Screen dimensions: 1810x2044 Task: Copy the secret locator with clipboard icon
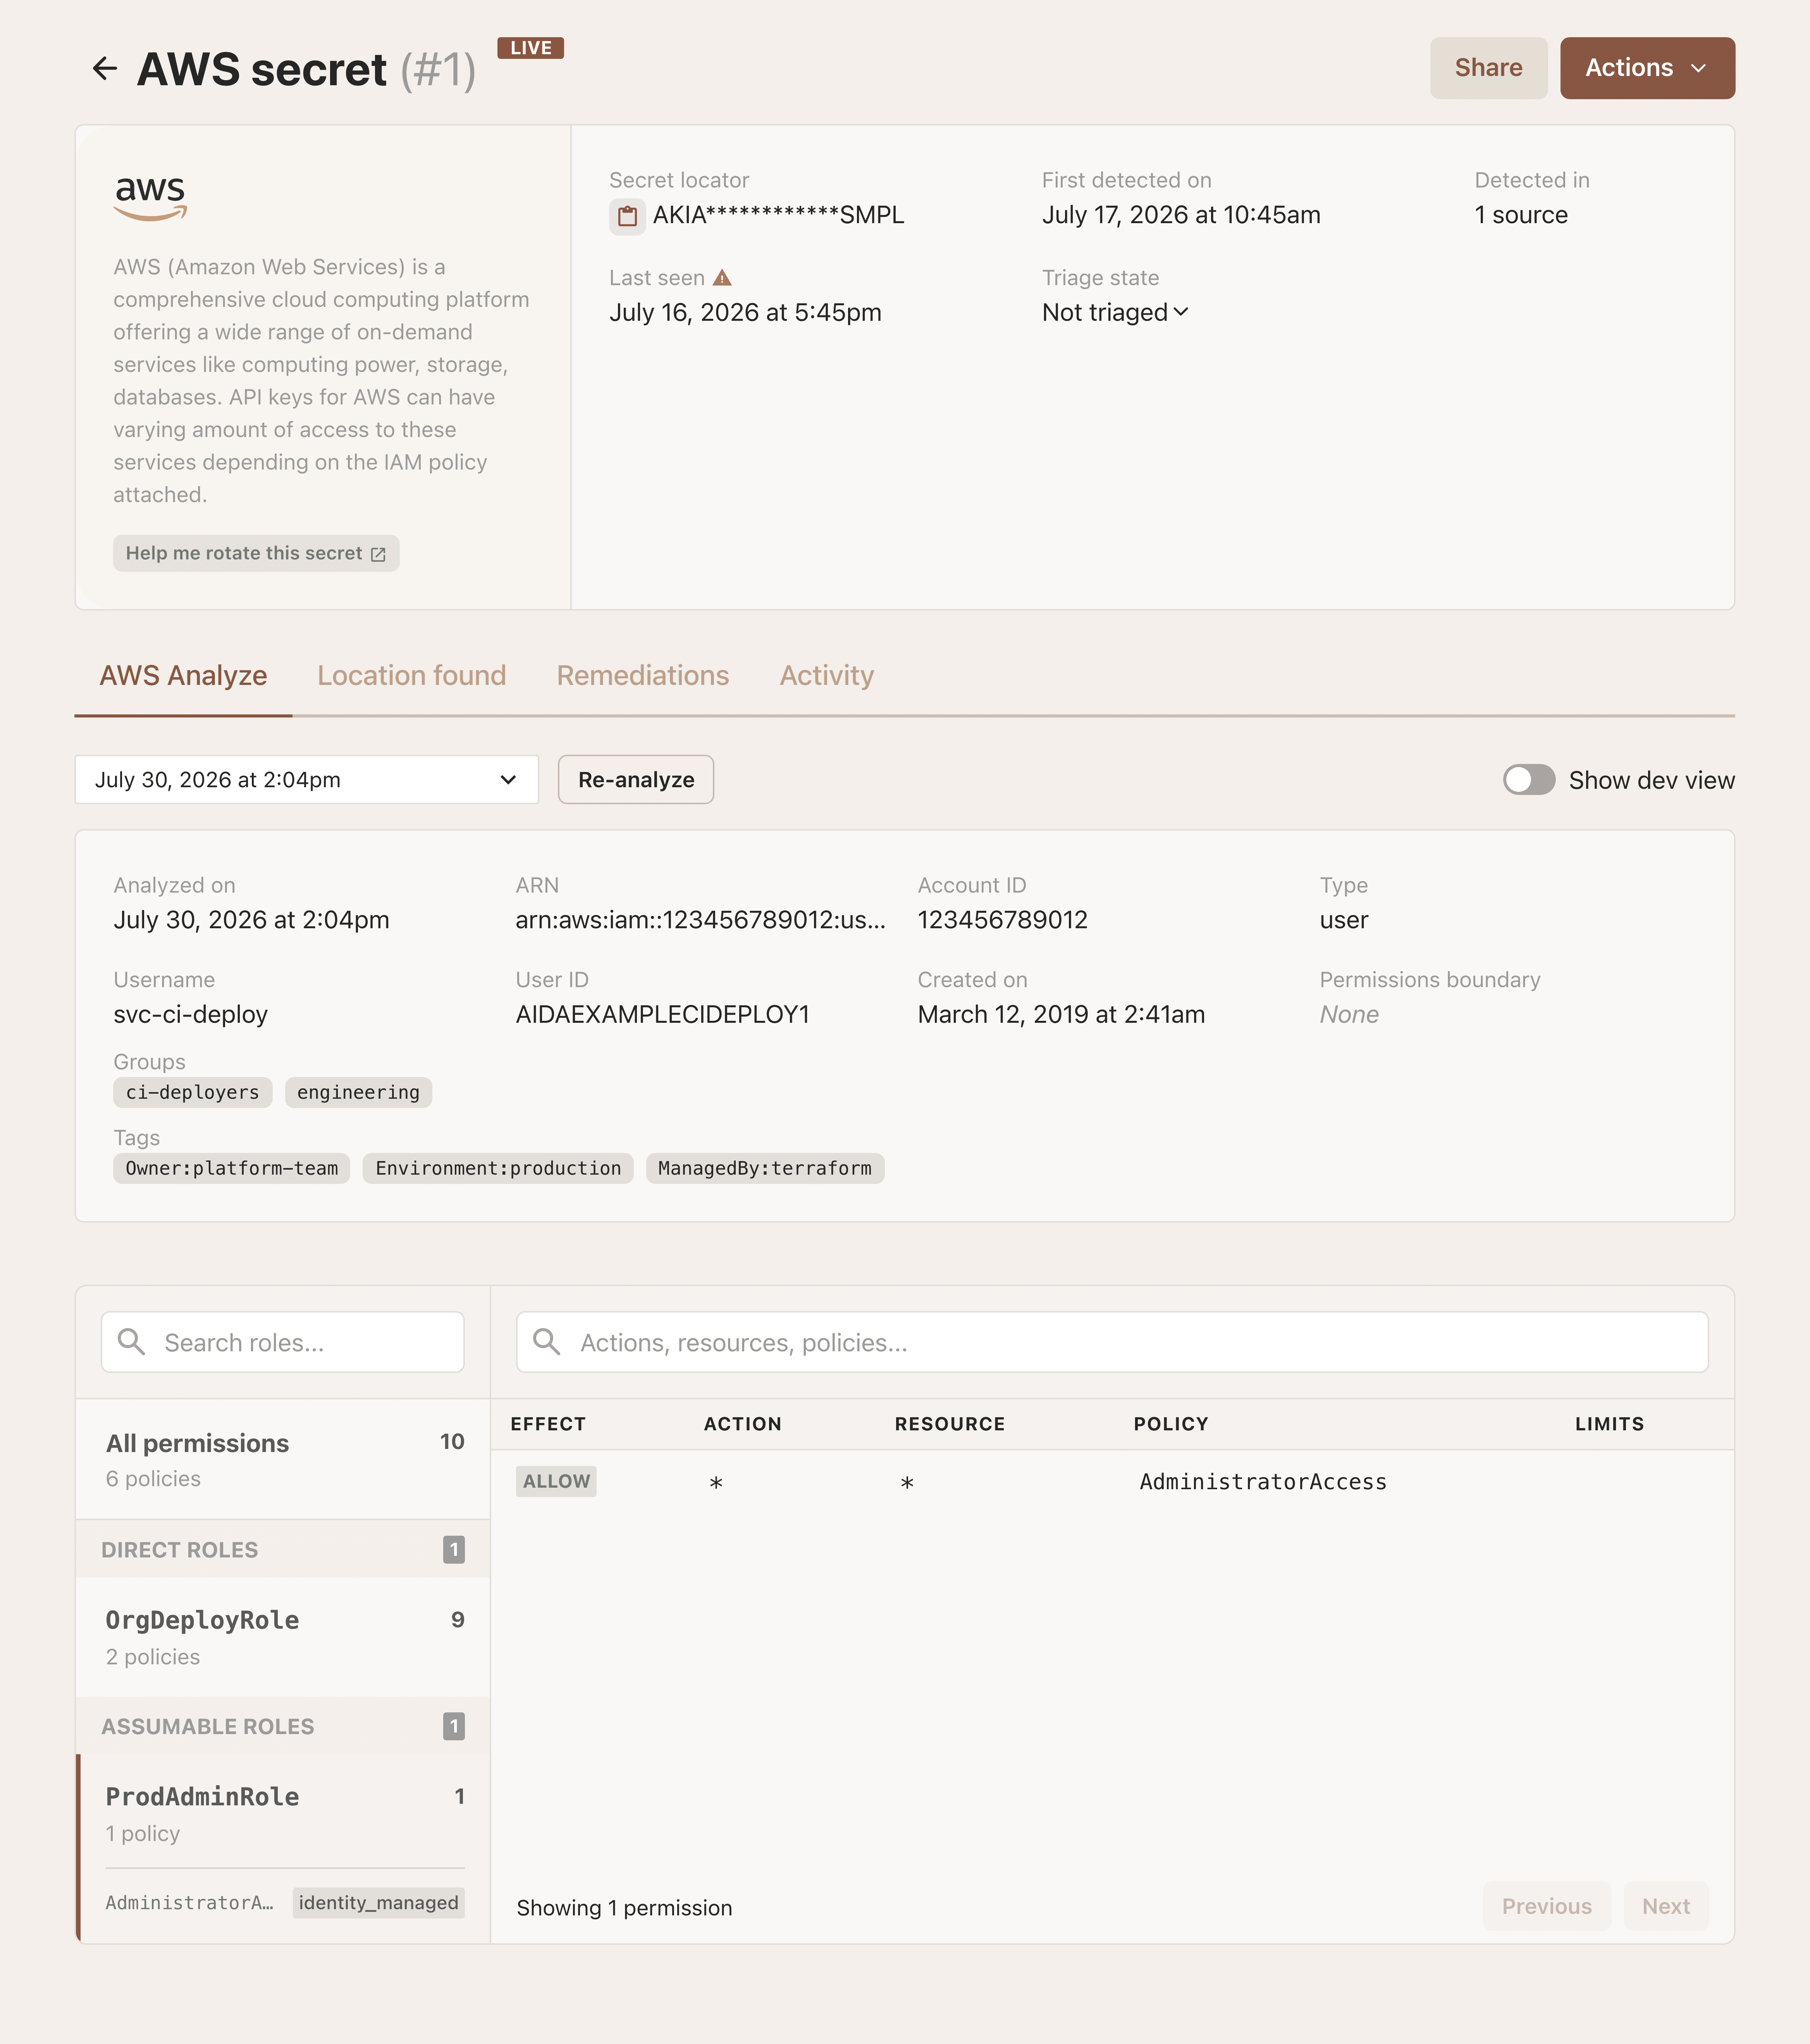tap(627, 216)
